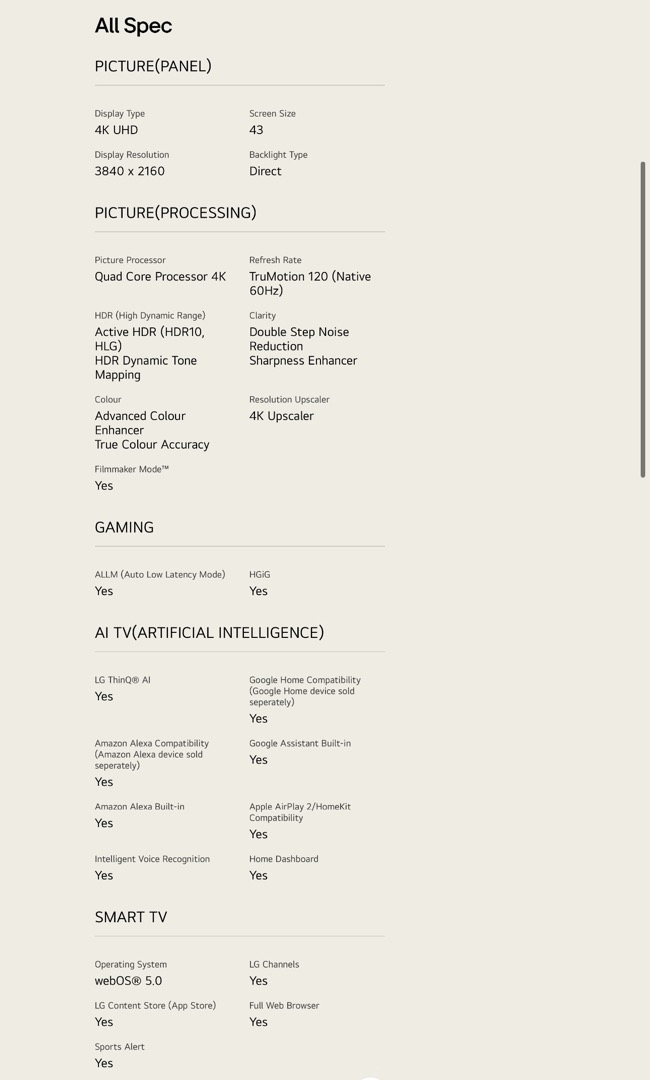Select the GAMING section heading
Screen dimensions: 650x1080
pyautogui.click(x=124, y=528)
